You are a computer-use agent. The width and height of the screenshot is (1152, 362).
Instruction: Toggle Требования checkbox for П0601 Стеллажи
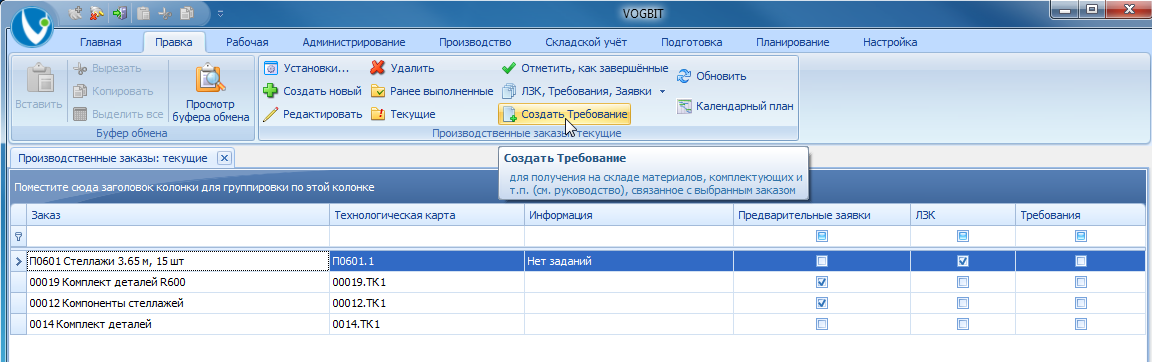coord(1081,261)
